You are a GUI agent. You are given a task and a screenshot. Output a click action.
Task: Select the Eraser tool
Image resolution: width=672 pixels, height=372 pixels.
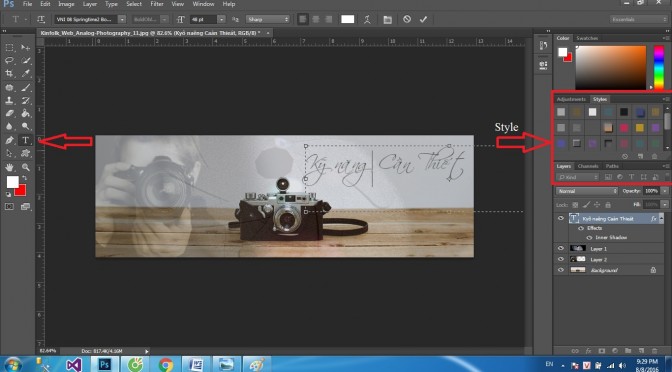point(9,114)
